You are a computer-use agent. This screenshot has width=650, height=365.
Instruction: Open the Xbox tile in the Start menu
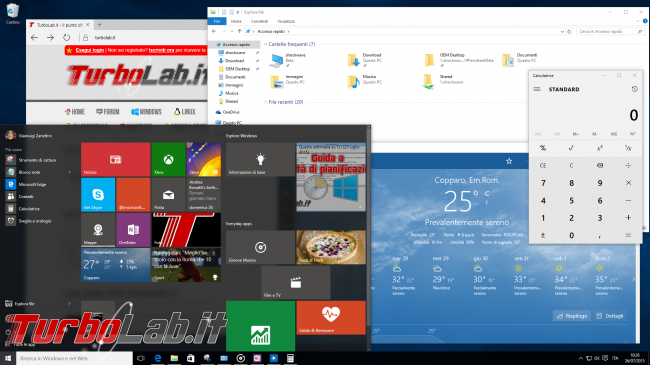click(x=168, y=160)
